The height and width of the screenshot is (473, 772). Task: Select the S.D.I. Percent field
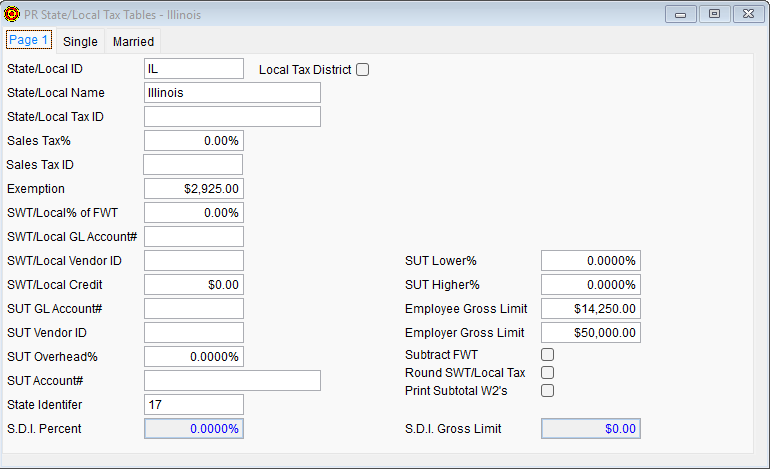[x=194, y=429]
